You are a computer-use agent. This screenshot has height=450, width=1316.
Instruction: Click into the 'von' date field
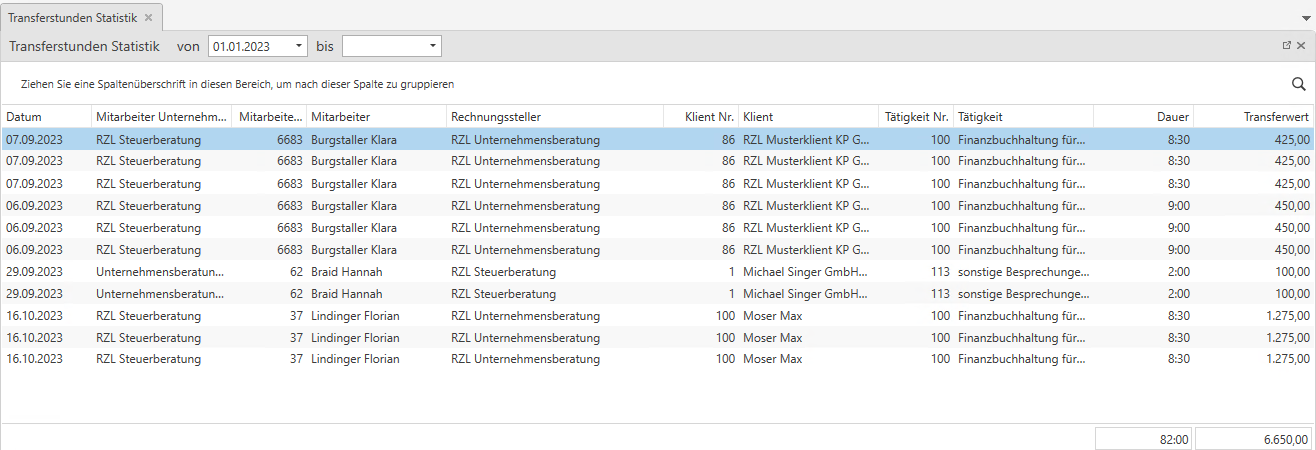coord(250,46)
